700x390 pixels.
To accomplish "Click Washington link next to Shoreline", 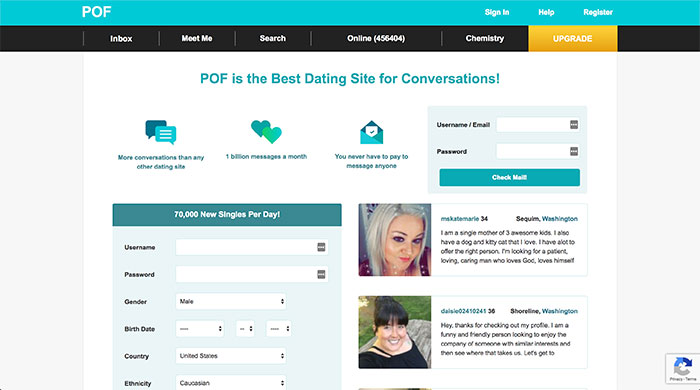I will pos(560,311).
